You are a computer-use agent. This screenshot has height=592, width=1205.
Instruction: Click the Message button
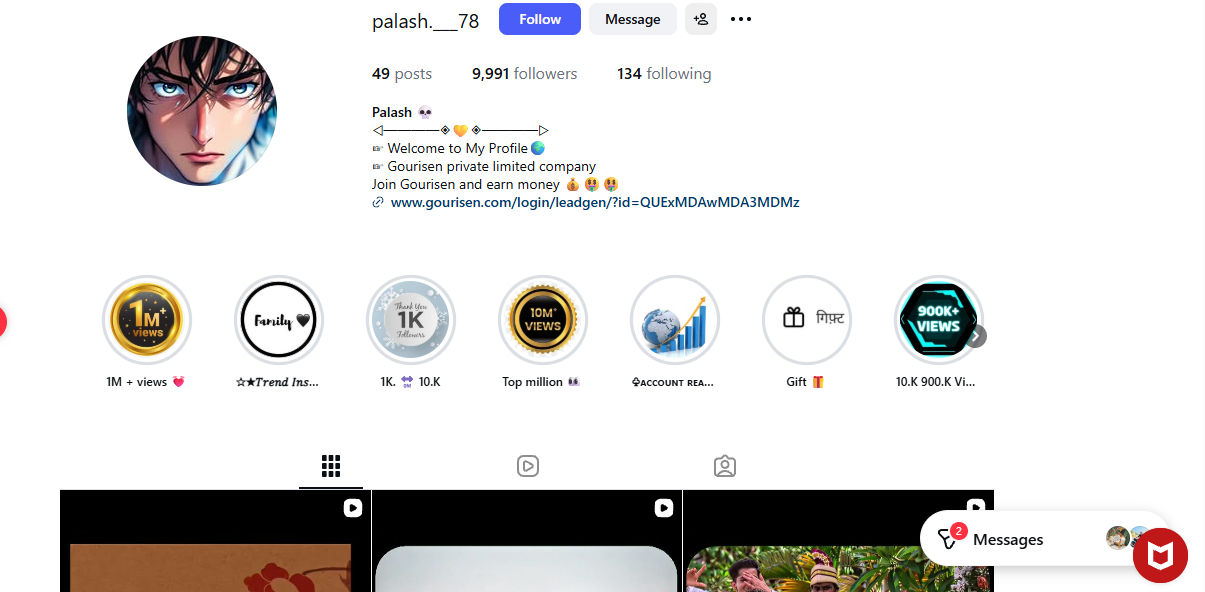[x=633, y=19]
